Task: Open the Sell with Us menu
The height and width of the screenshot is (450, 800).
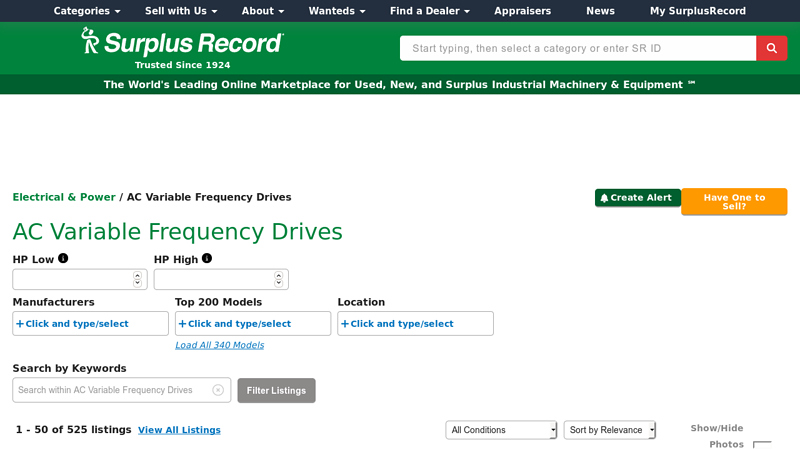Action: tap(181, 11)
